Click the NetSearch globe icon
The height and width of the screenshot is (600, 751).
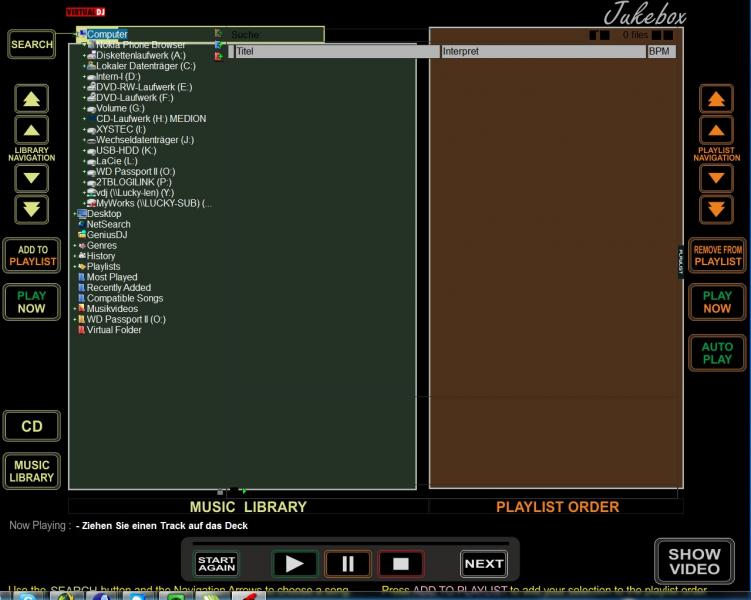[x=82, y=224]
